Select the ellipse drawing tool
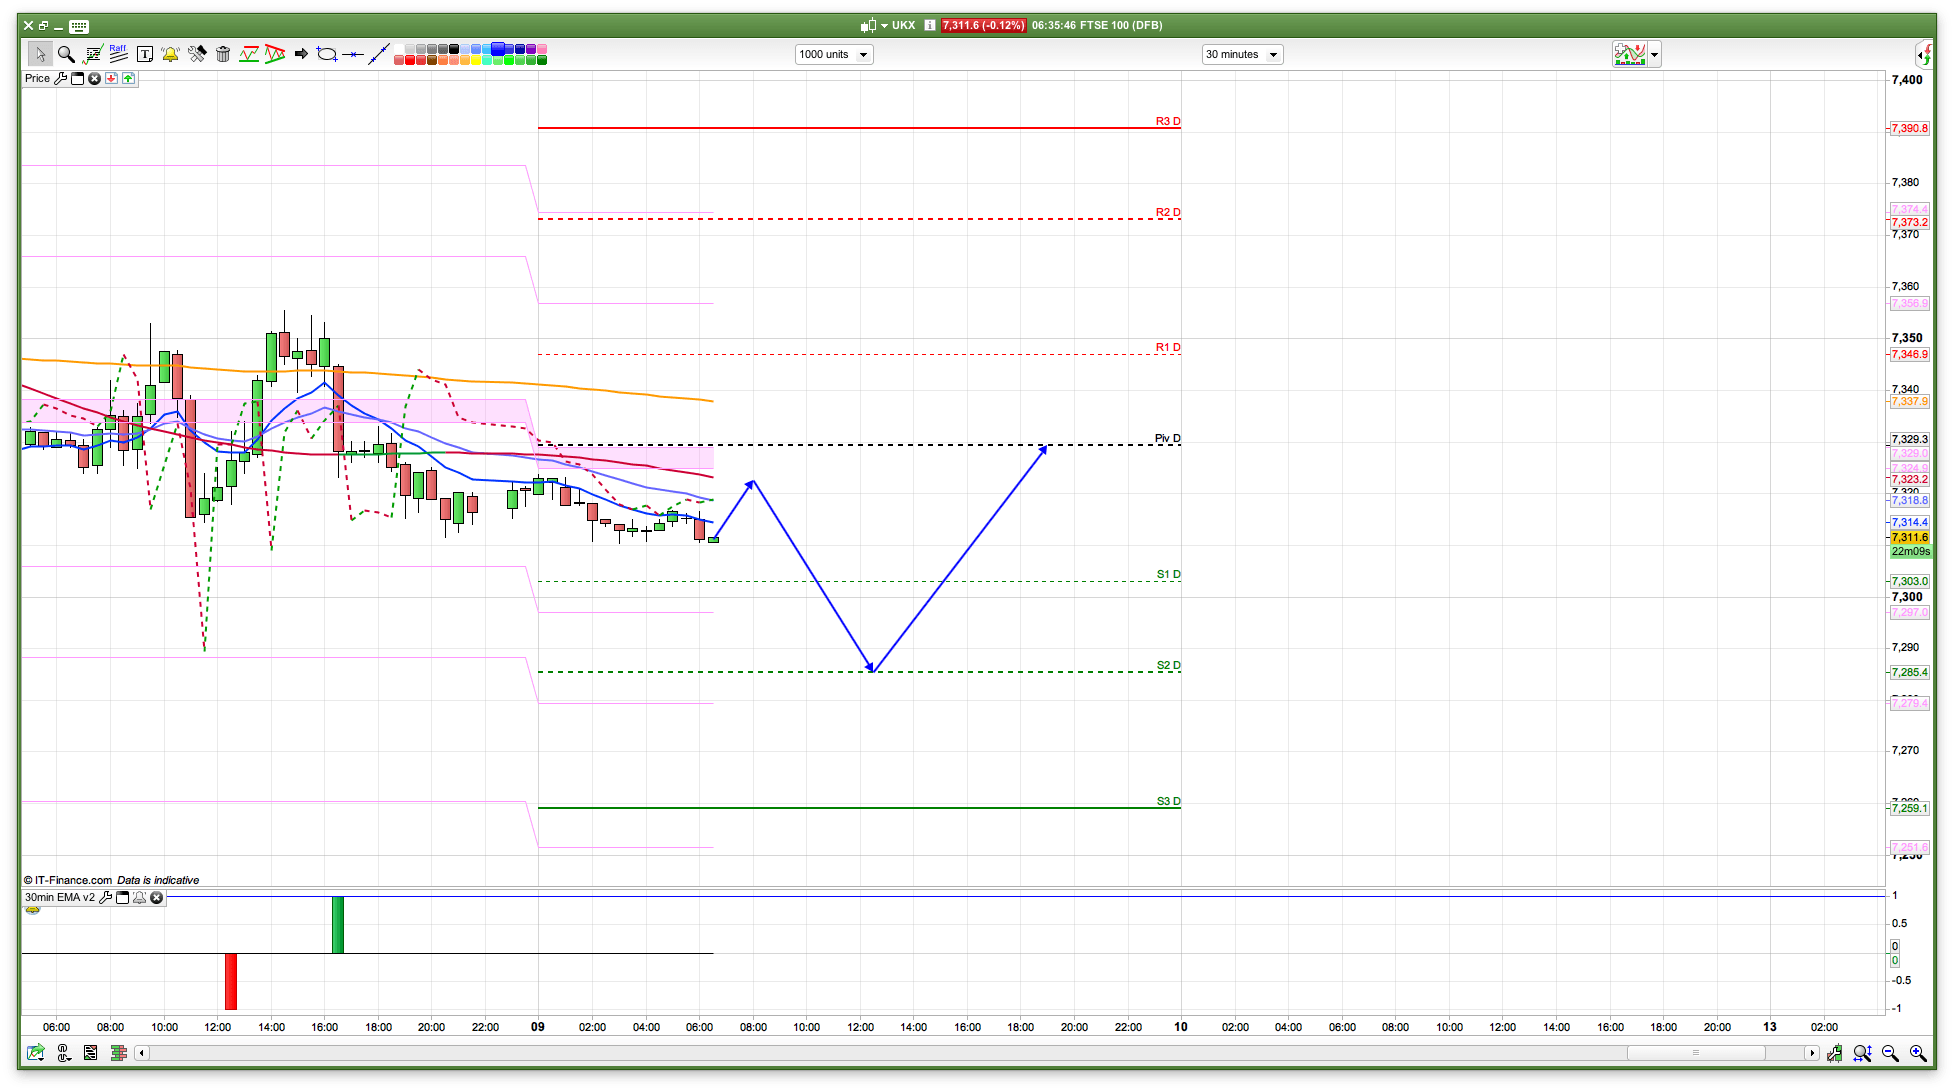 point(326,54)
